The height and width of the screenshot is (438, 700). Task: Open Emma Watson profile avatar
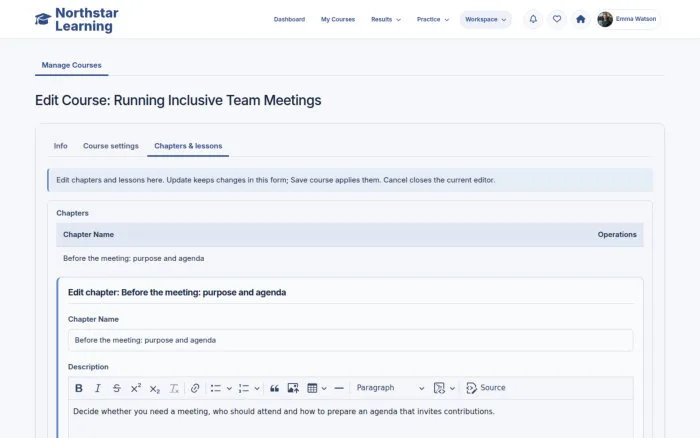pyautogui.click(x=605, y=19)
